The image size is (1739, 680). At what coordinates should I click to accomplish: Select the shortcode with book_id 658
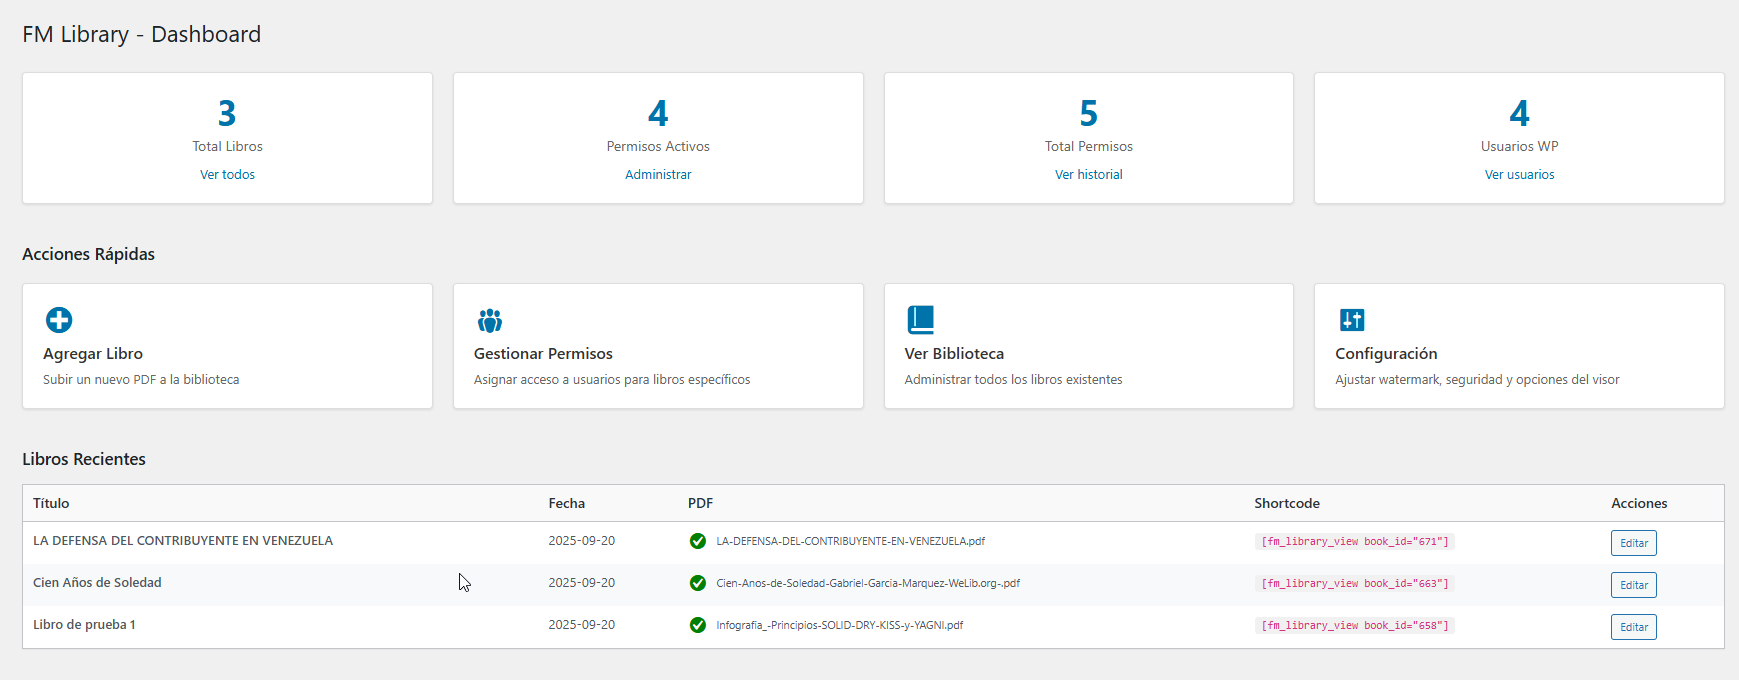(1354, 626)
